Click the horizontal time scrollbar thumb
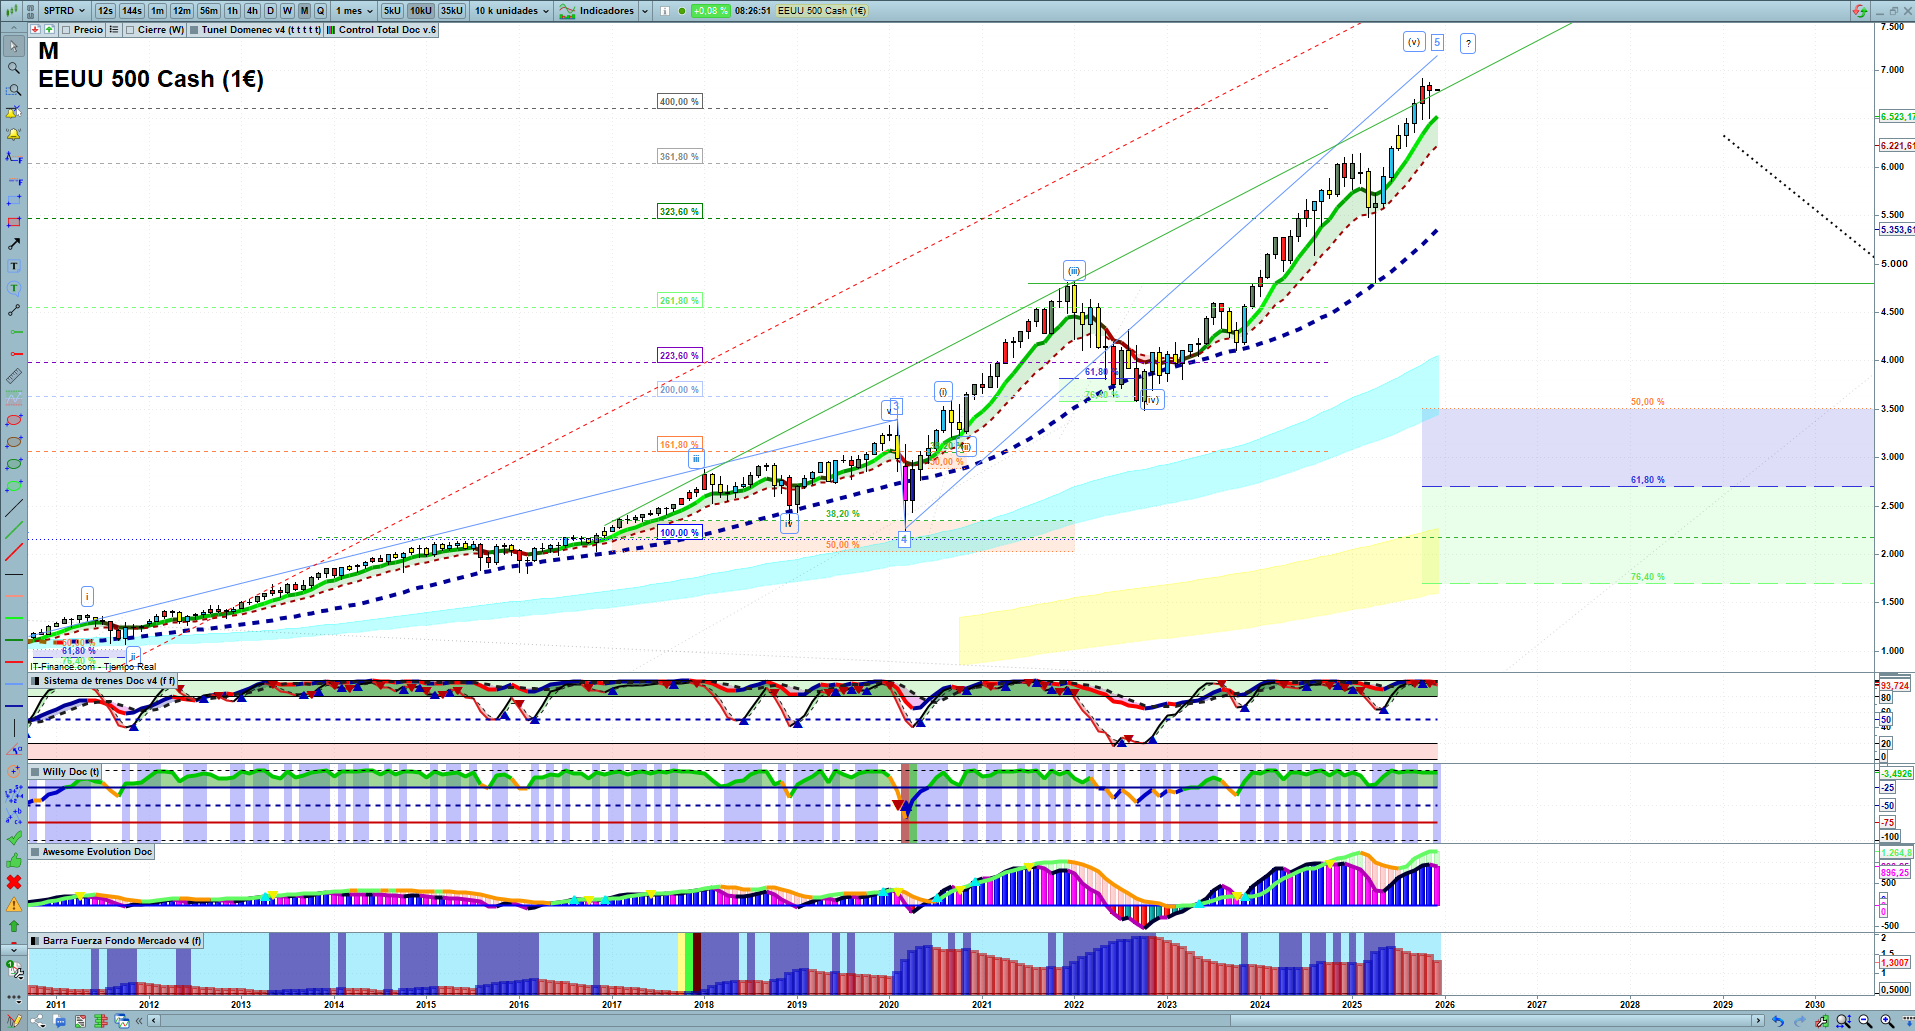The width and height of the screenshot is (1915, 1031). pyautogui.click(x=1491, y=1021)
